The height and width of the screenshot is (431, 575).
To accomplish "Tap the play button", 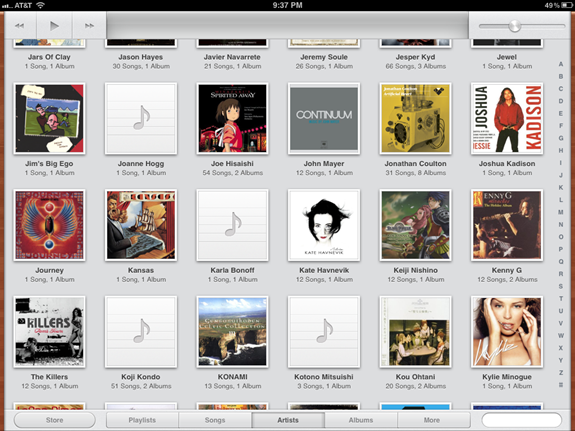I will (x=54, y=26).
